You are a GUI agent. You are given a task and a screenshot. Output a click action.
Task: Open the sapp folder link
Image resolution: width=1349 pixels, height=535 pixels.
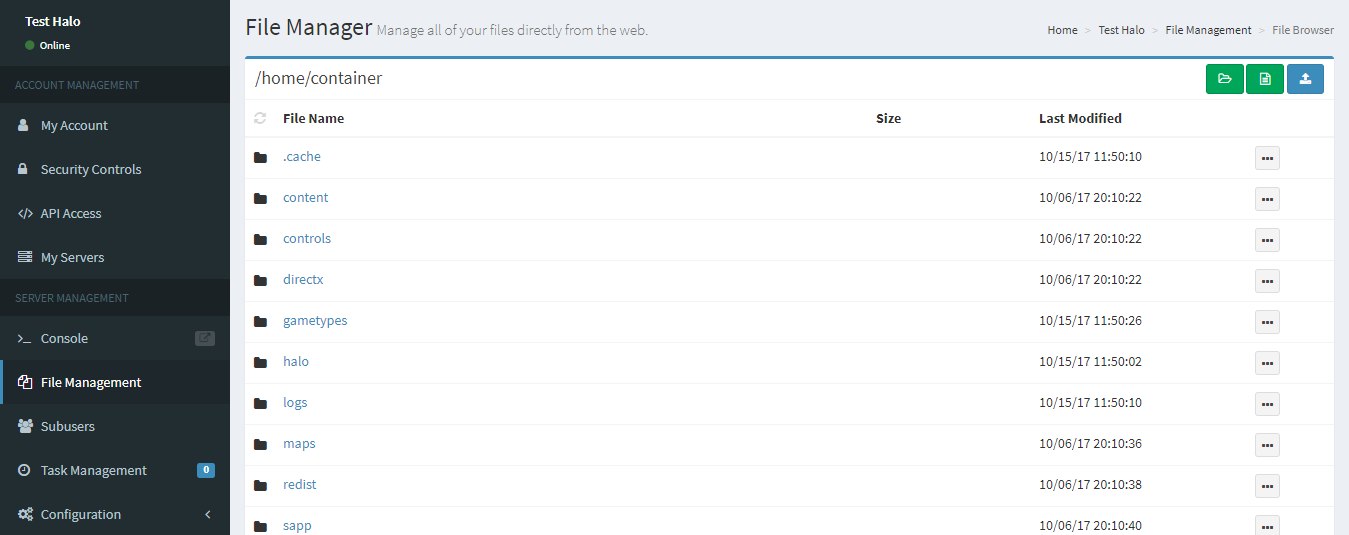pyautogui.click(x=297, y=526)
